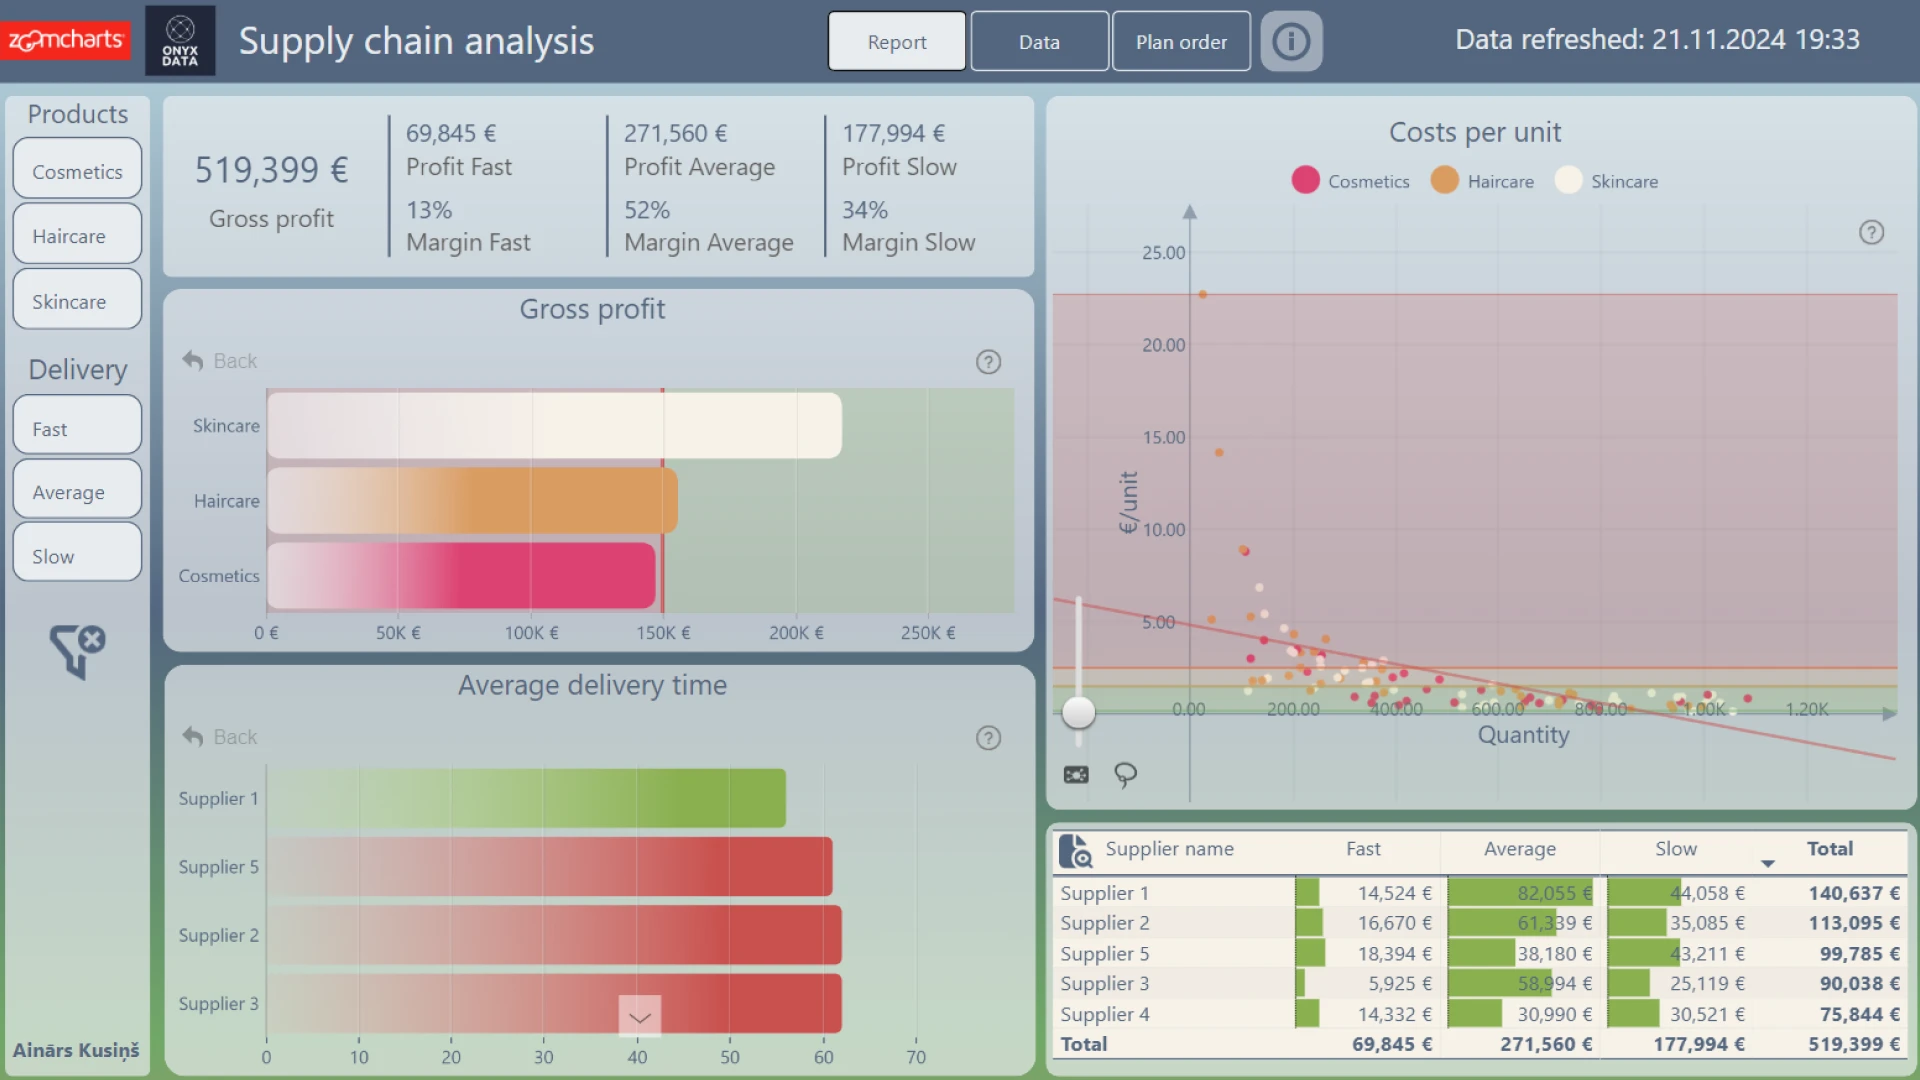Click the Supplier 3 row name in table

[1105, 984]
